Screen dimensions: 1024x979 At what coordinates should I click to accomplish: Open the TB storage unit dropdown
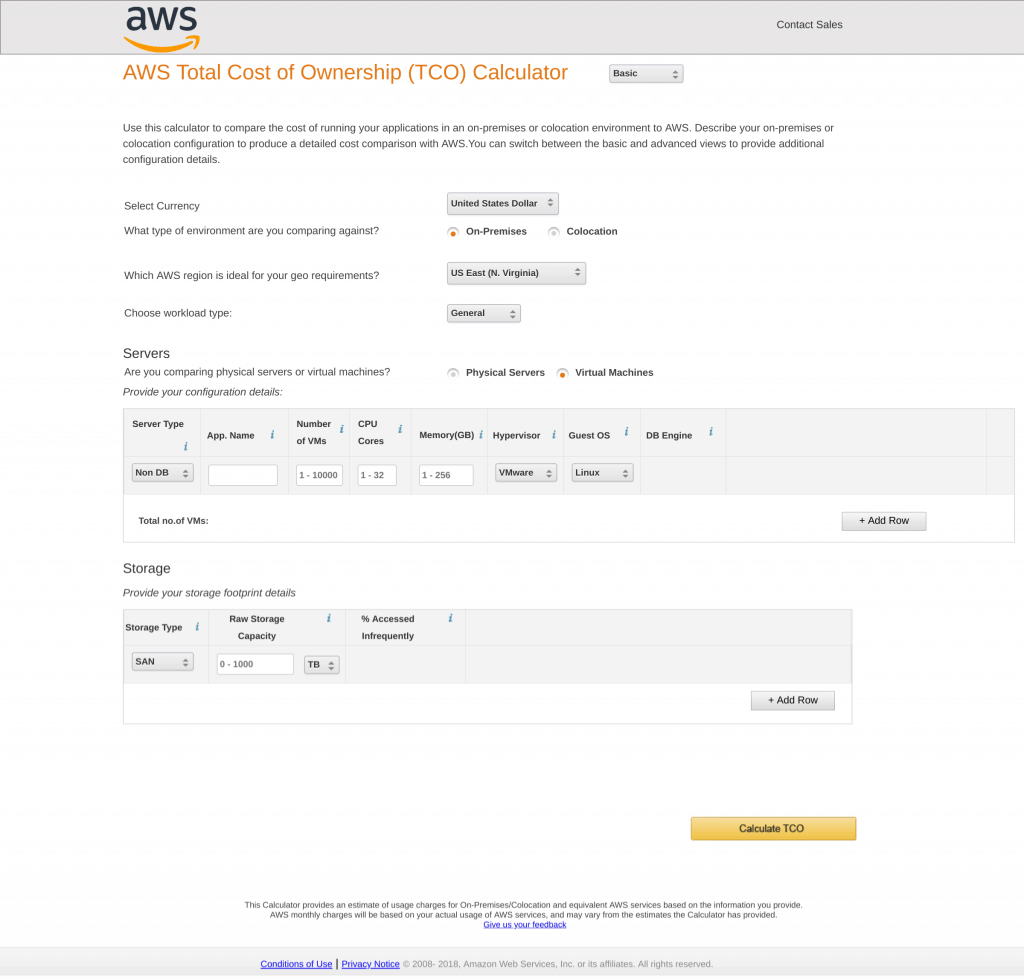[321, 665]
